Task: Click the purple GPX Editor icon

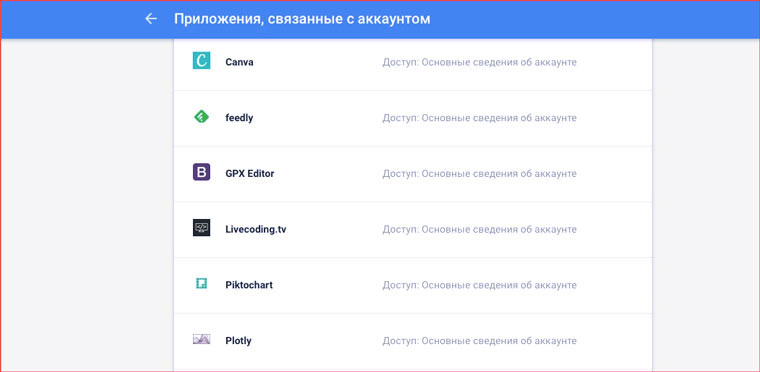Action: point(201,172)
